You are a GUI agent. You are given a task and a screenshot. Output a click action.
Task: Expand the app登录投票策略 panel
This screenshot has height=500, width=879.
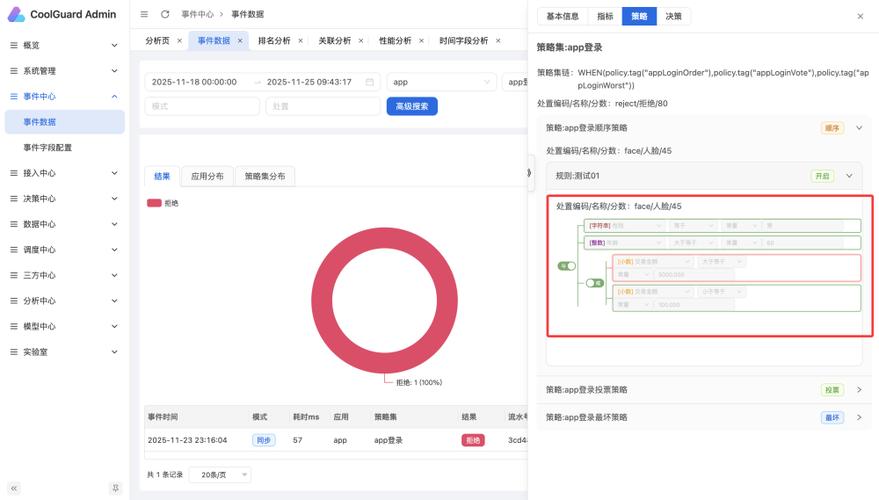pyautogui.click(x=859, y=390)
